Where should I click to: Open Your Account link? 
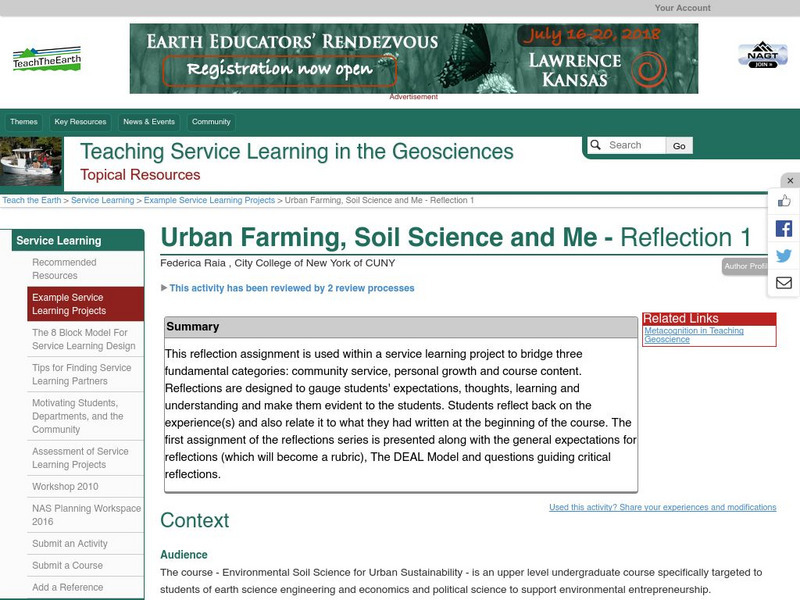click(682, 8)
